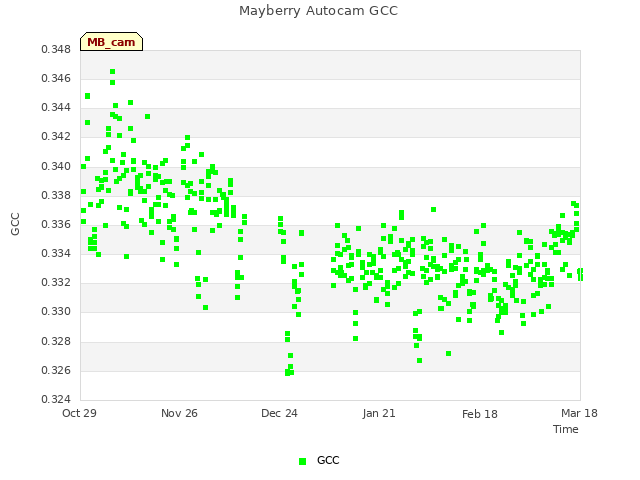Click the Feb 18 x-axis label
640x480 pixels.
pyautogui.click(x=480, y=414)
